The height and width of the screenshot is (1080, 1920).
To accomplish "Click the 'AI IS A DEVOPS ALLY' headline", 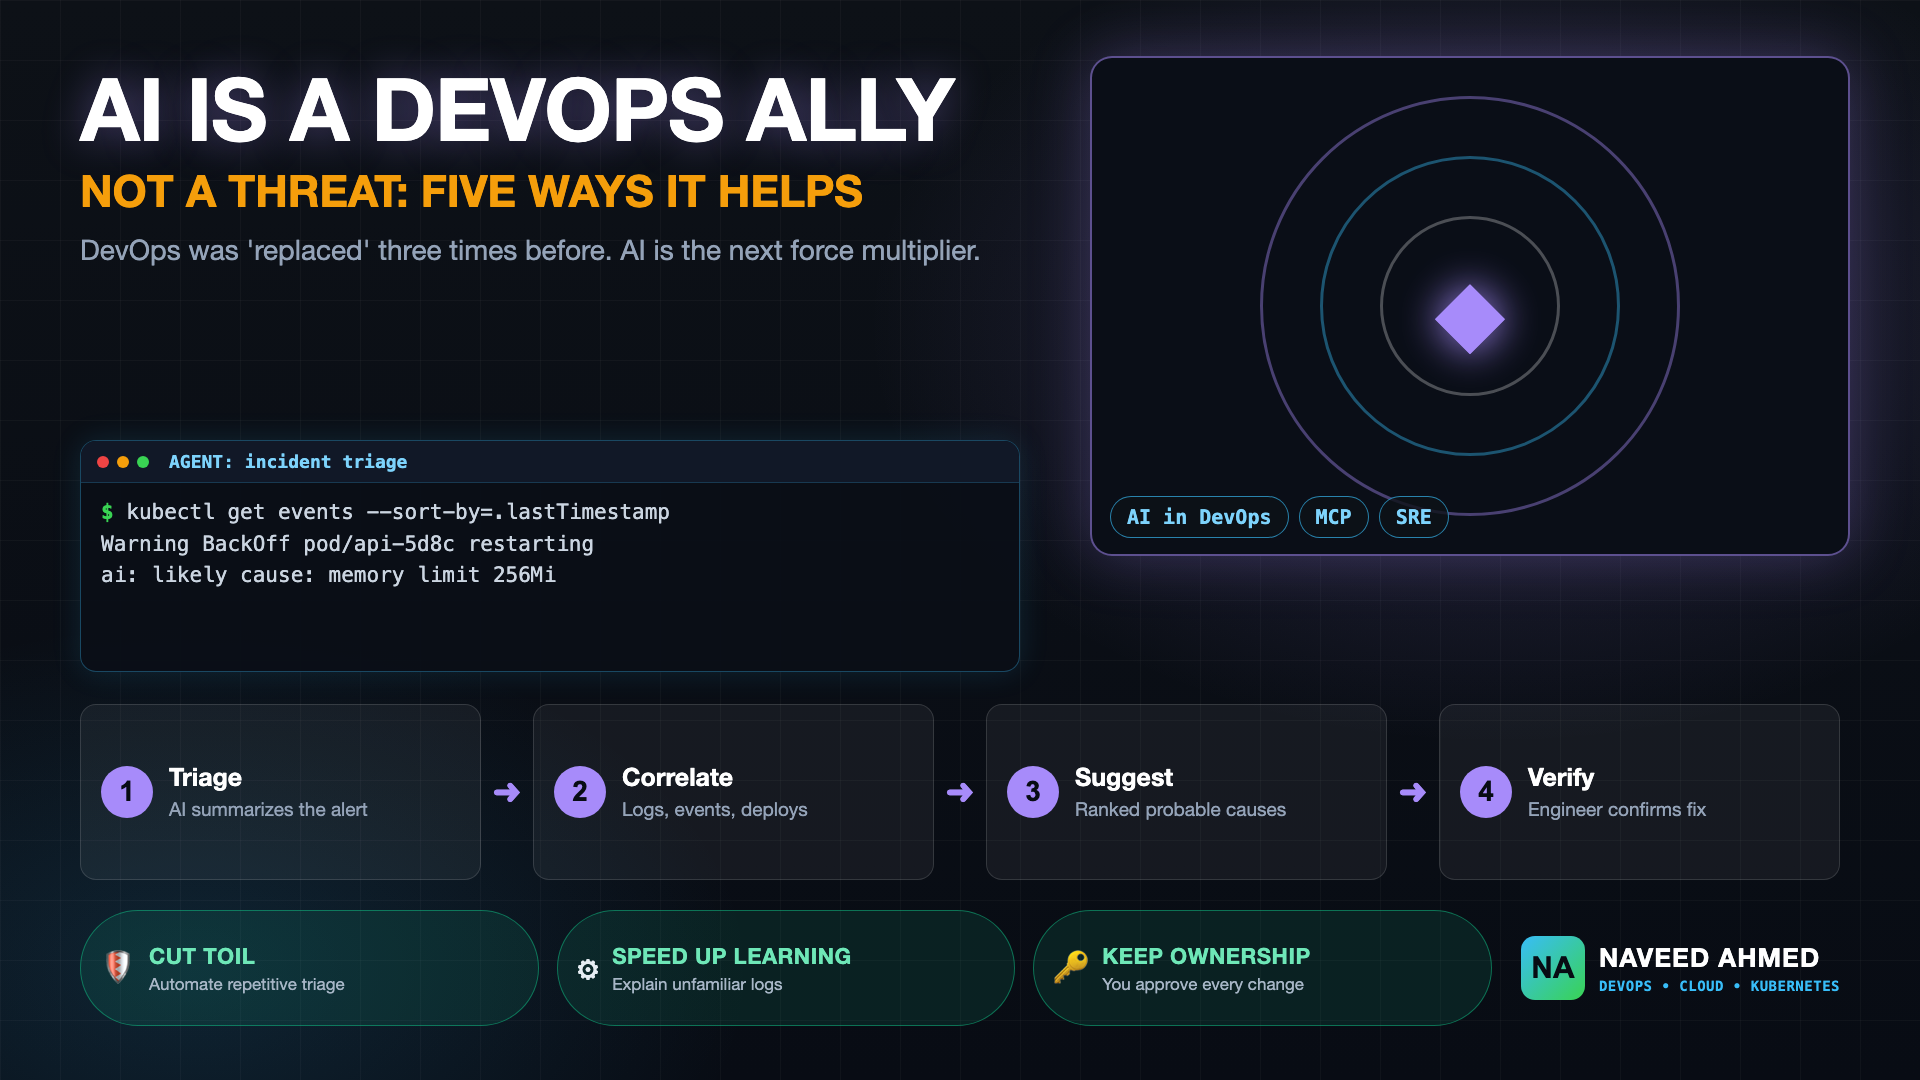I will click(x=517, y=110).
